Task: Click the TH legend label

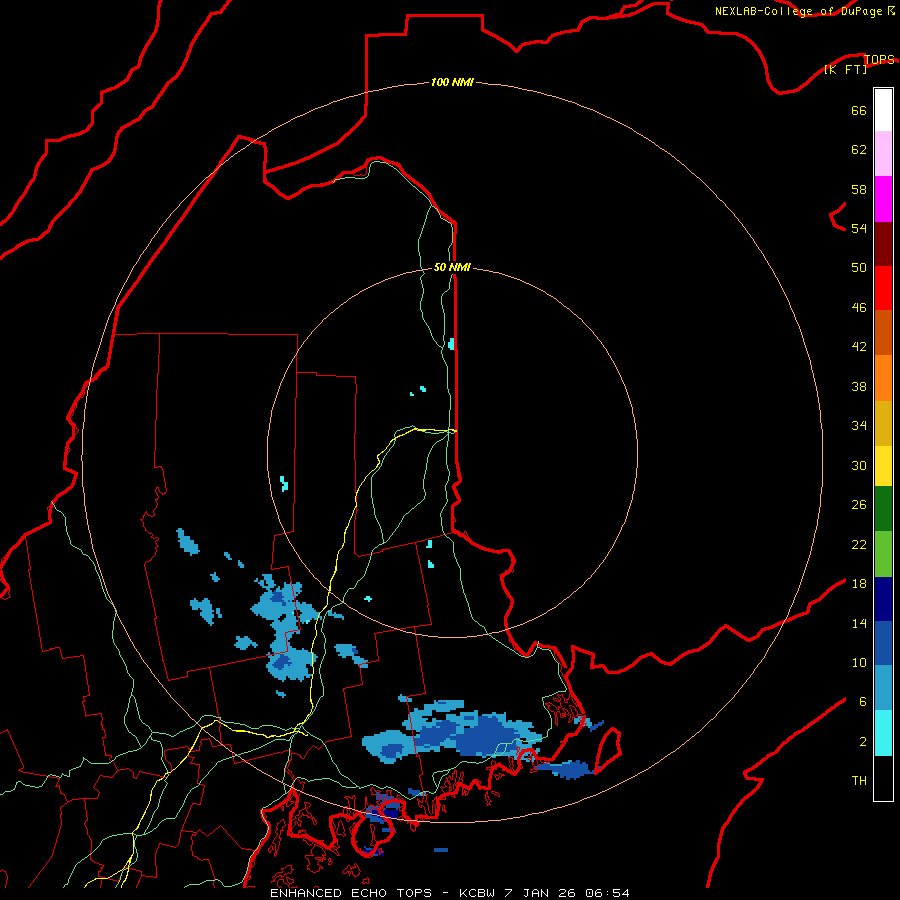Action: point(859,781)
